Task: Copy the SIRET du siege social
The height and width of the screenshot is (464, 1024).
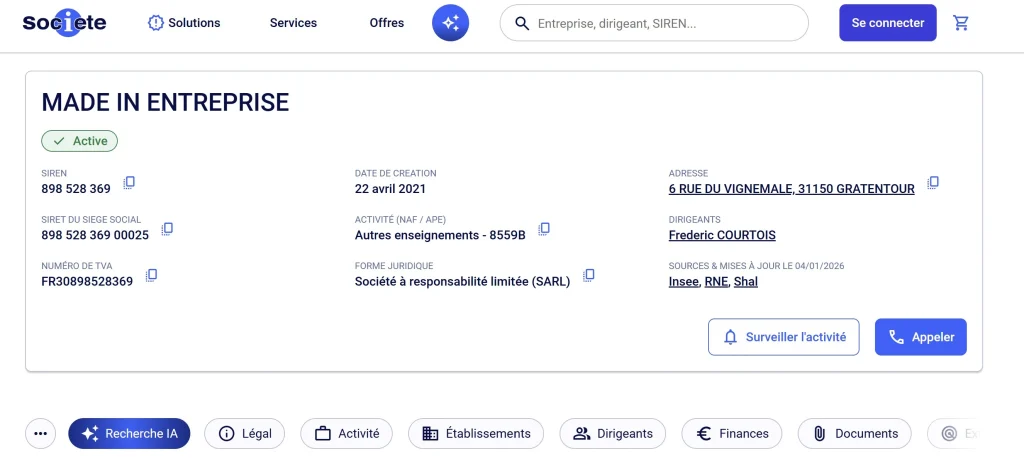Action: (167, 229)
